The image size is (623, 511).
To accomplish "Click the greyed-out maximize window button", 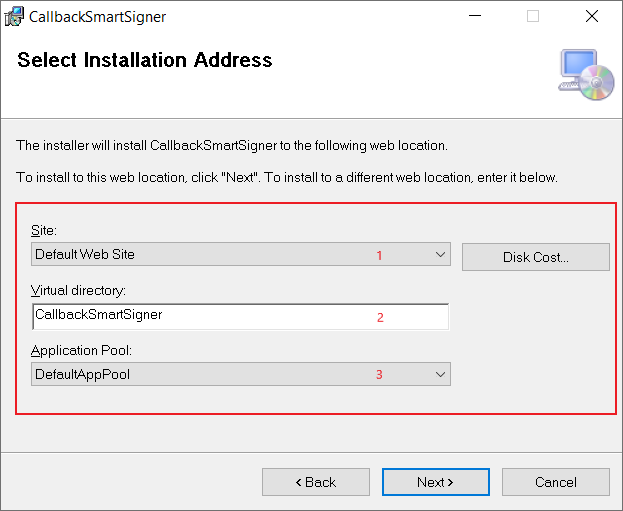I will (533, 16).
